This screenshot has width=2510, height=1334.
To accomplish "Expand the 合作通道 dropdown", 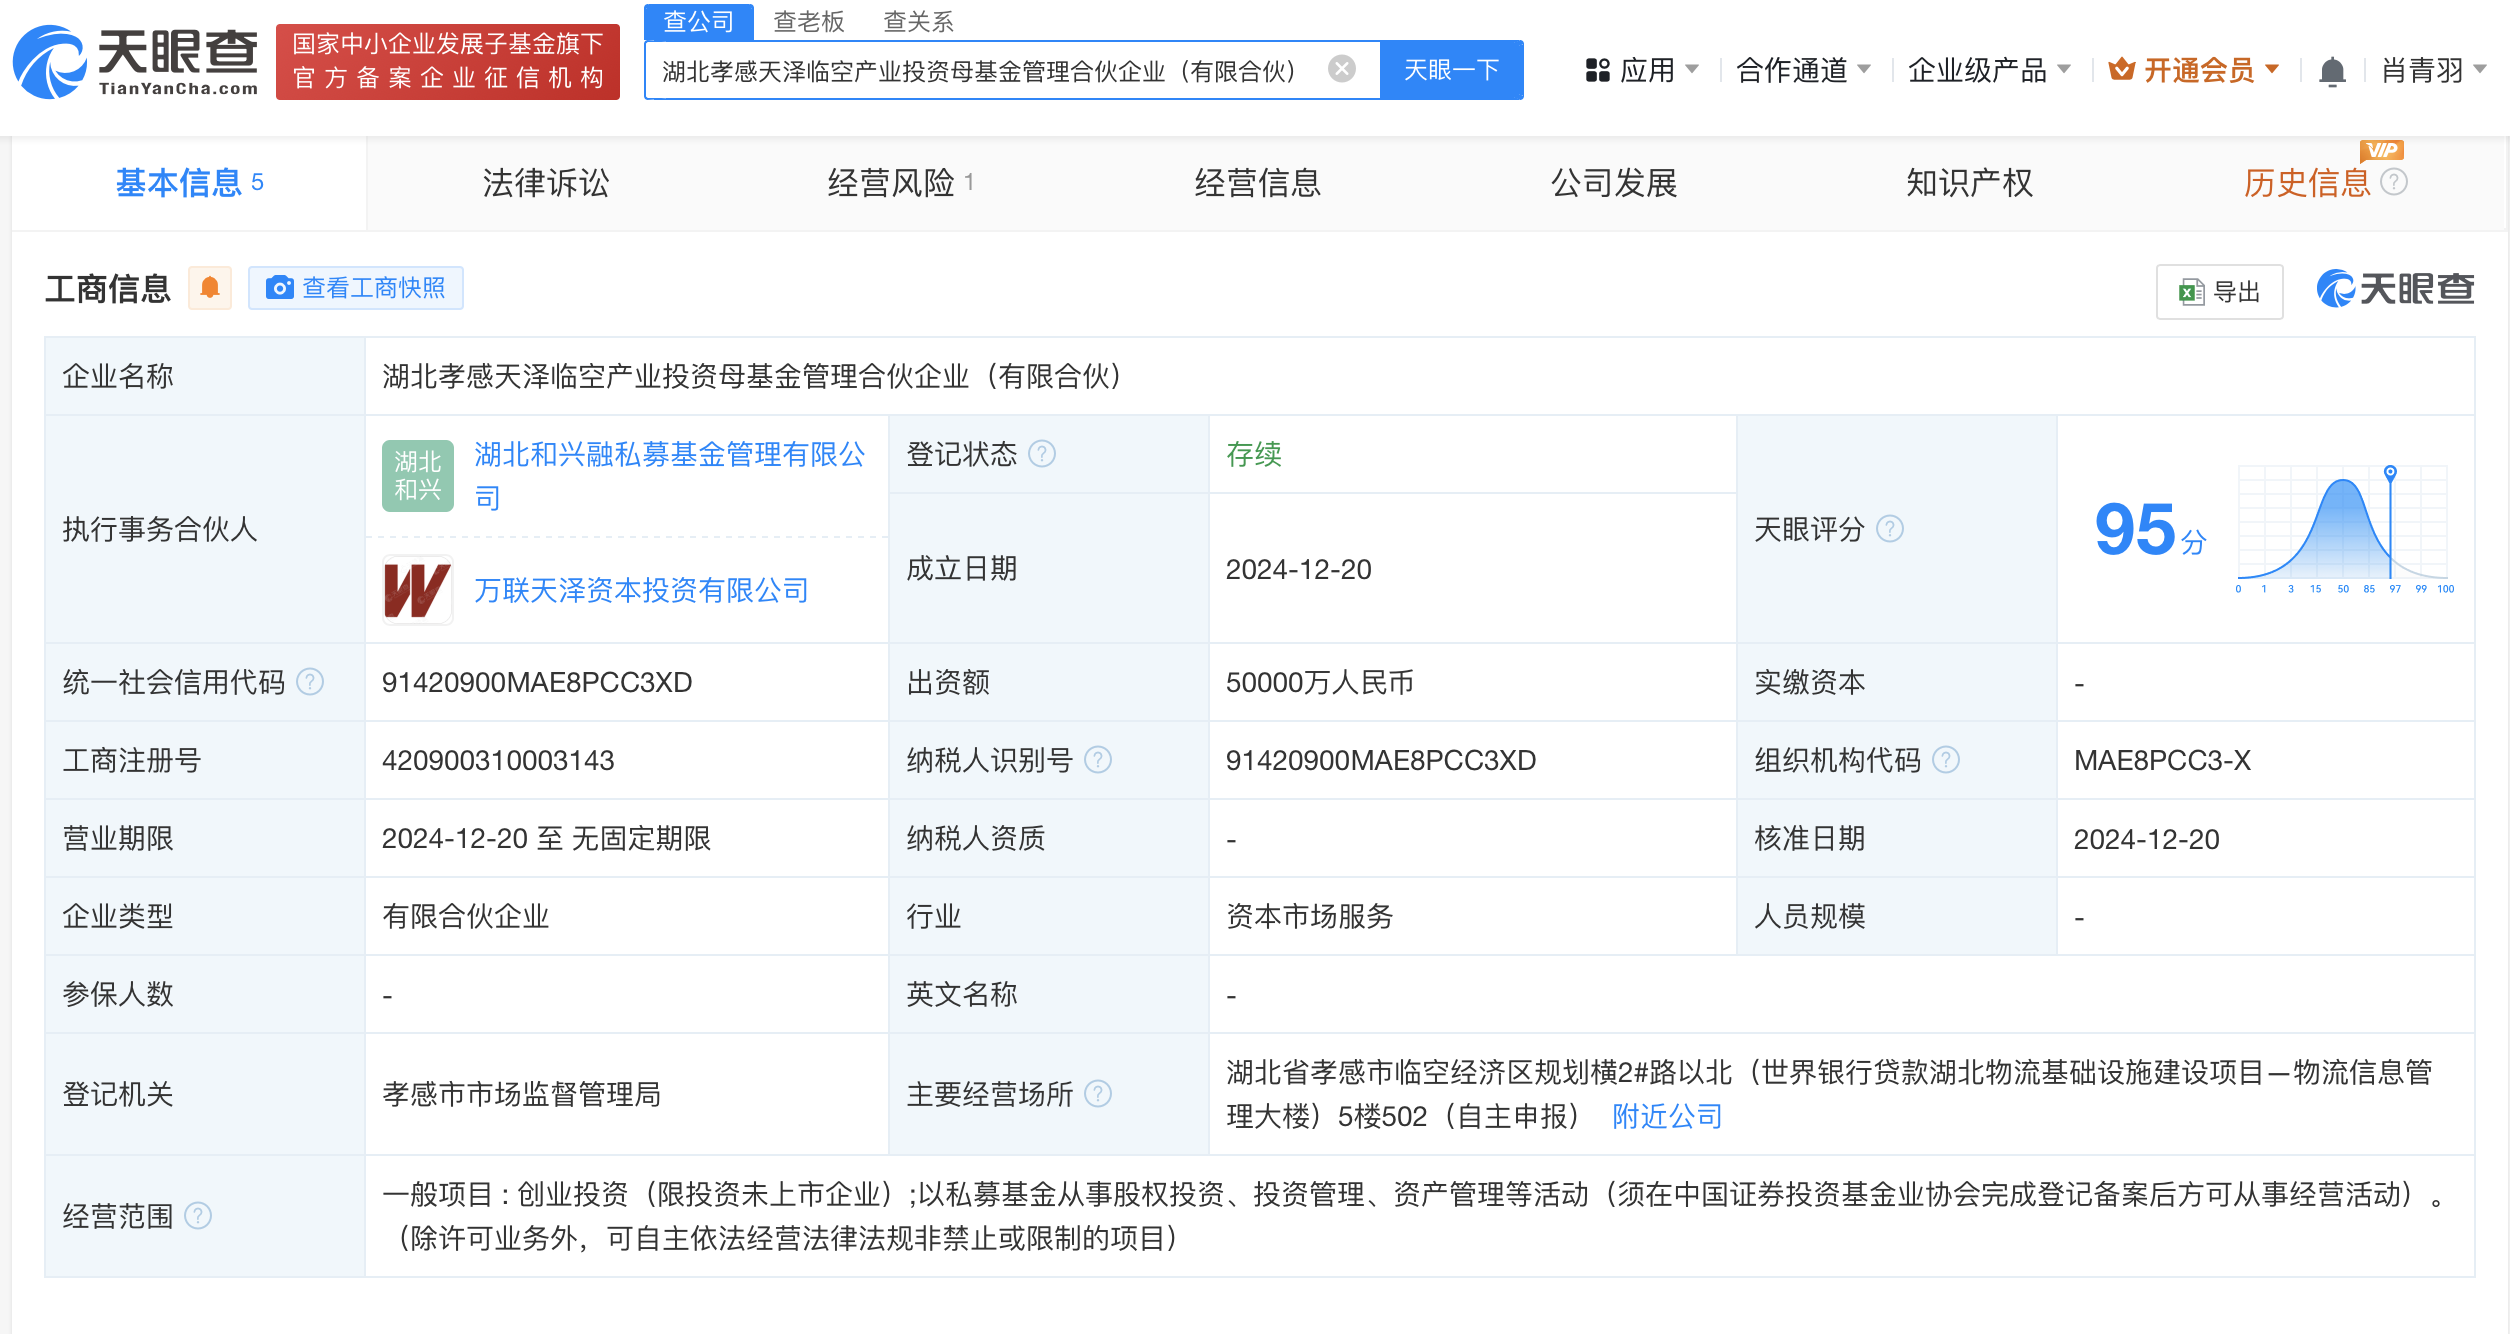I will point(1803,70).
